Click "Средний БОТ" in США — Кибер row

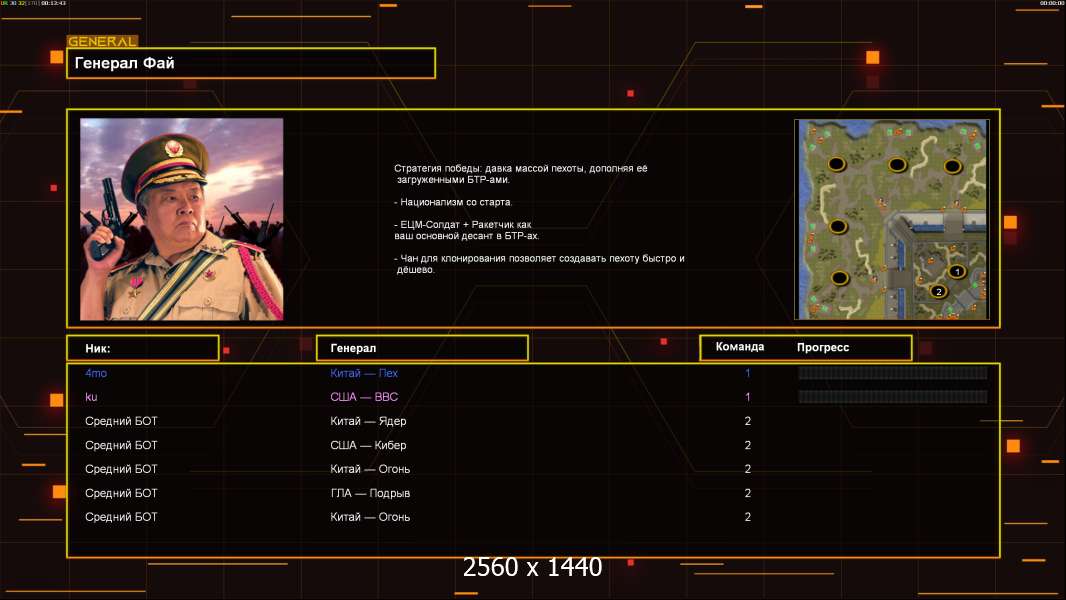tap(121, 445)
